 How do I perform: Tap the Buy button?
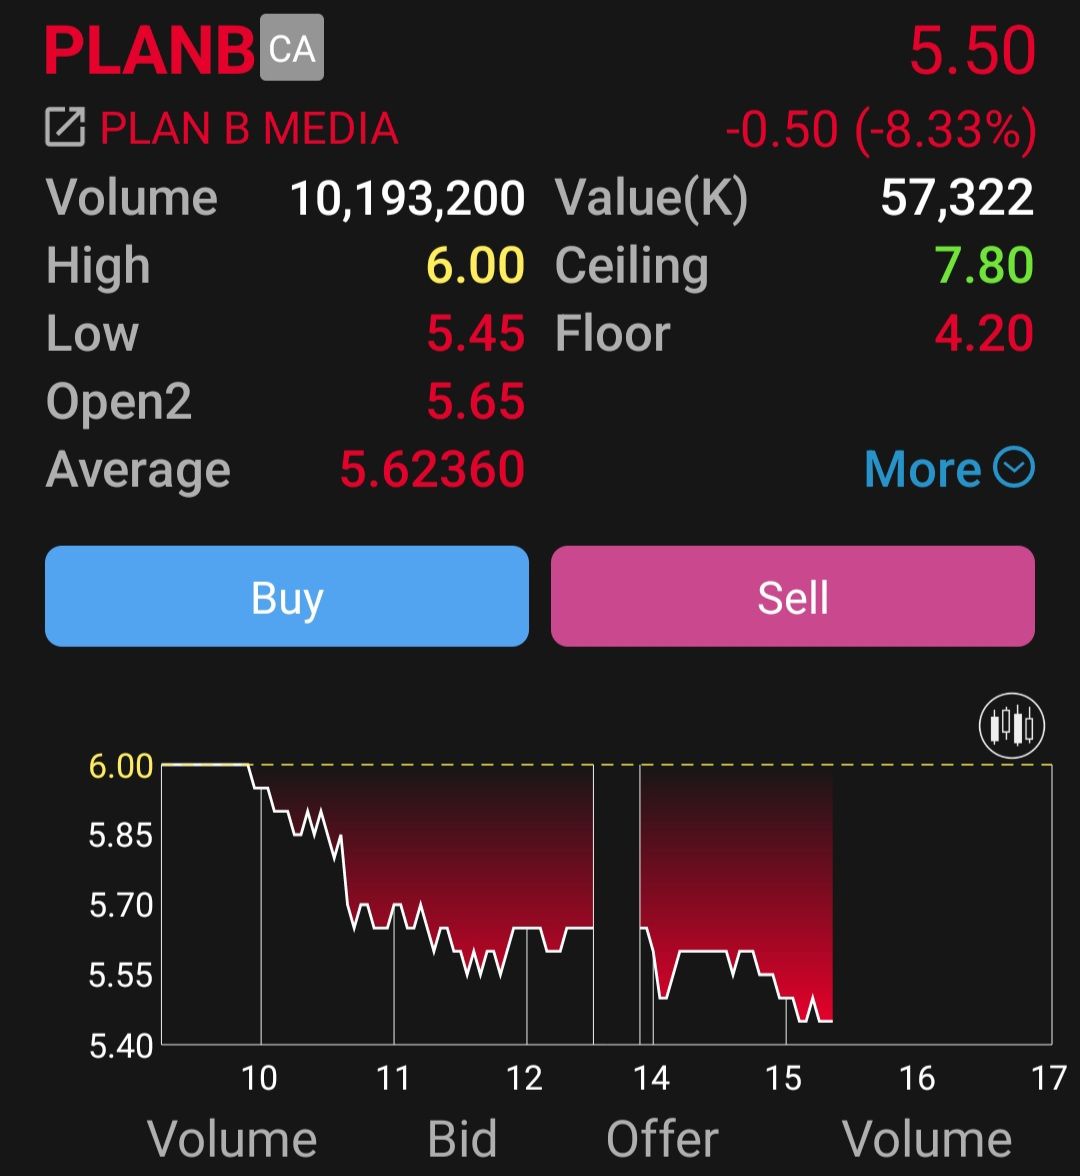tap(286, 596)
